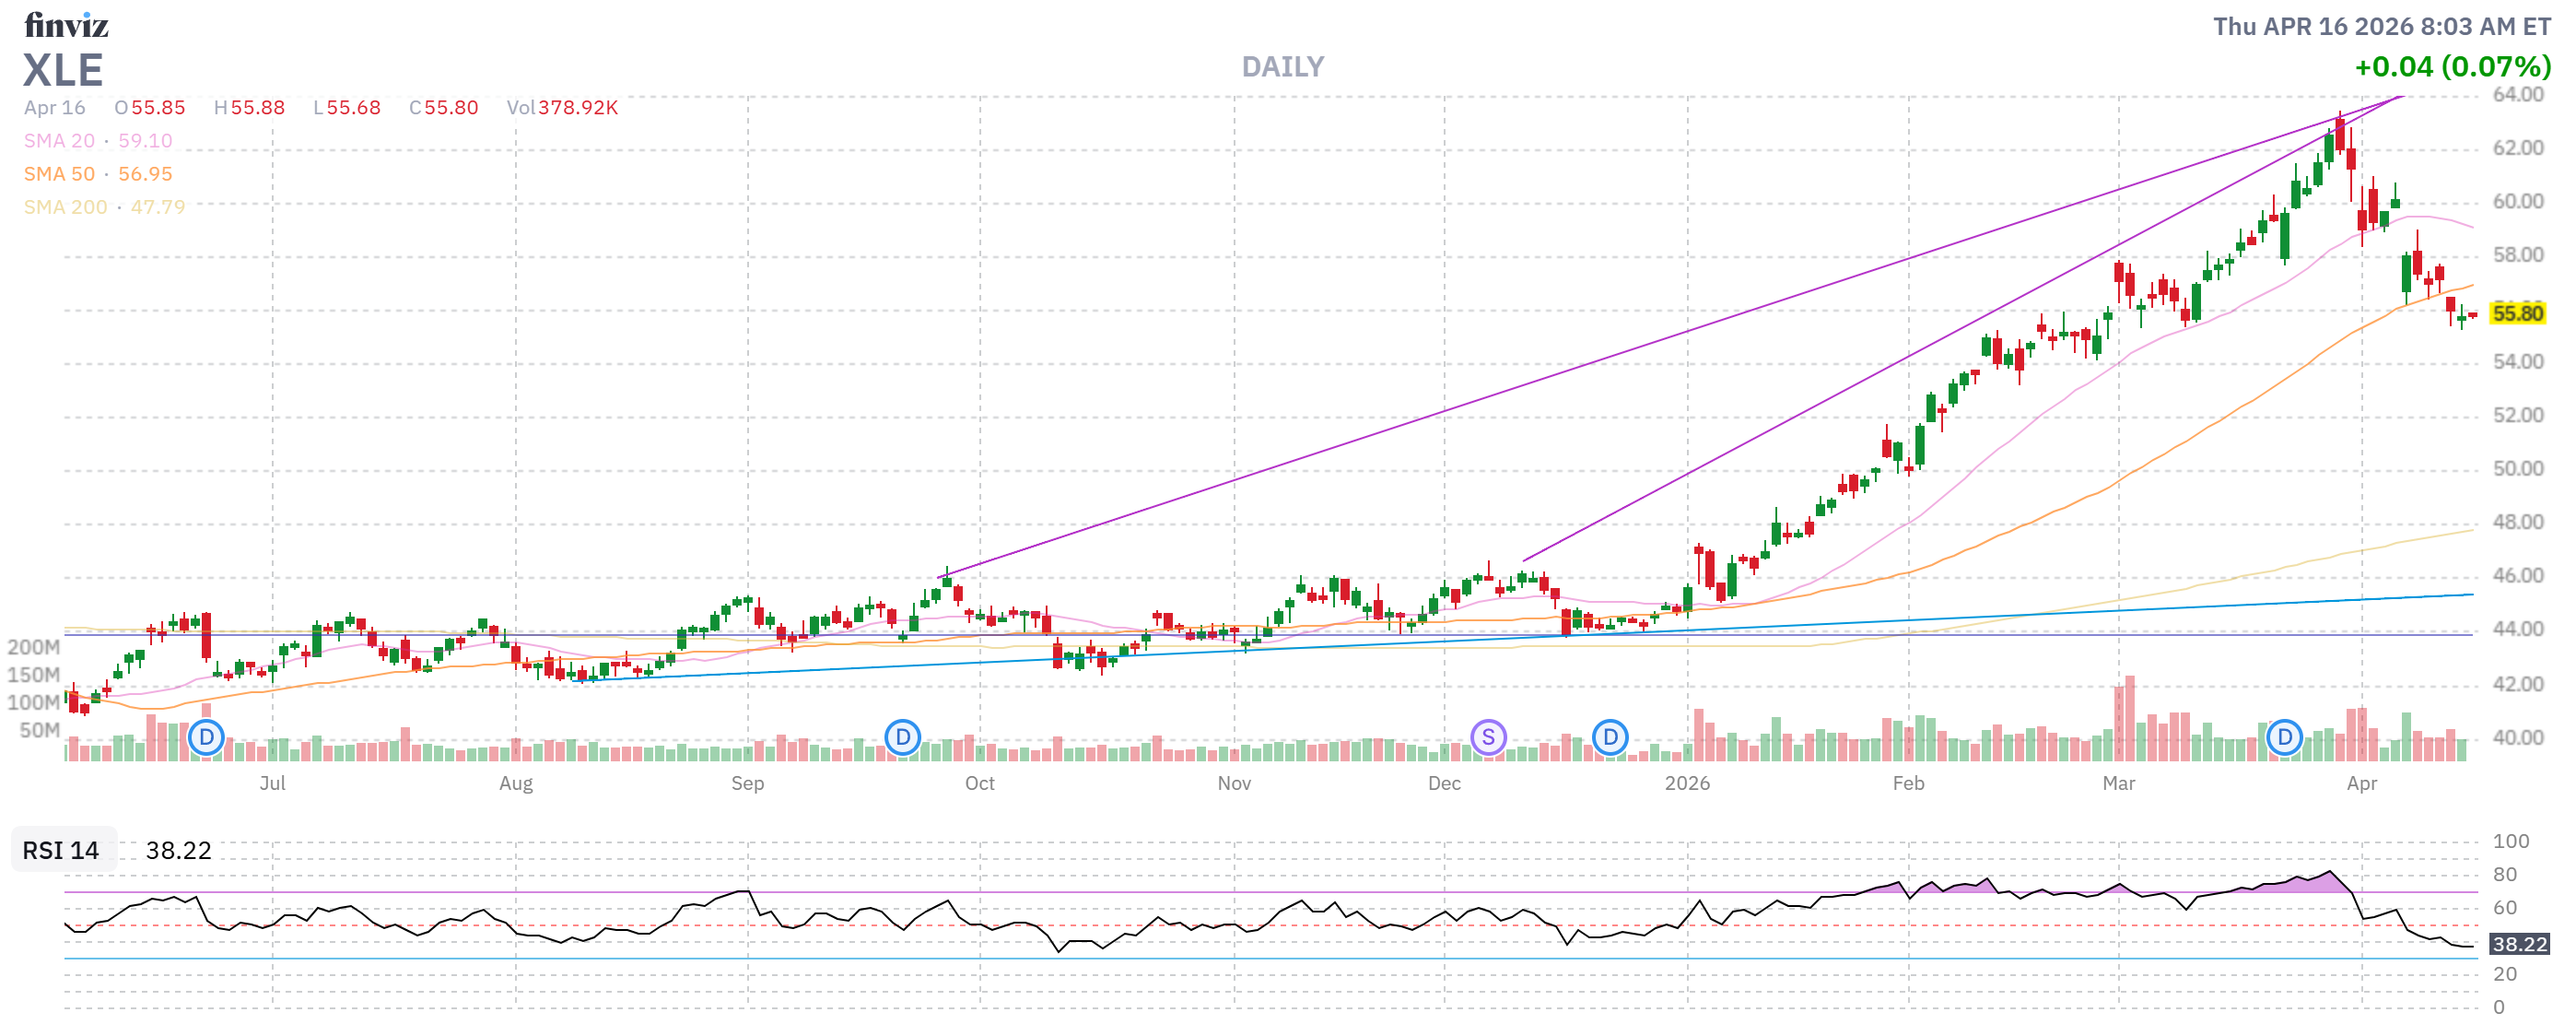Click the Vol 378.92K readout
The width and height of the screenshot is (2576, 1036).
point(562,108)
